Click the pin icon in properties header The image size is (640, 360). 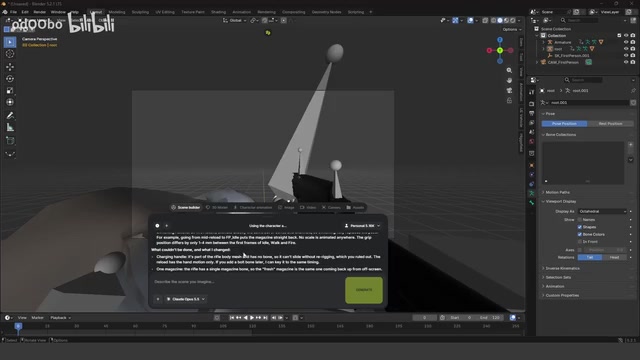pyautogui.click(x=633, y=91)
